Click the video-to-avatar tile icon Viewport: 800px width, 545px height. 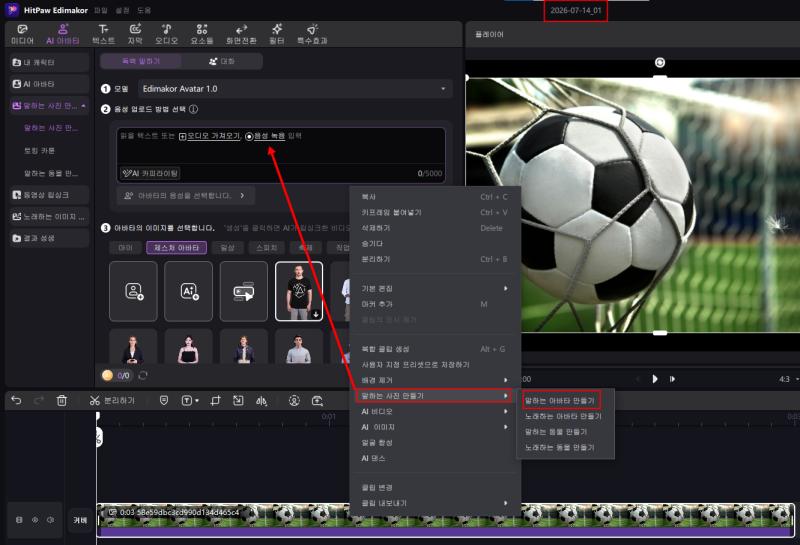click(243, 291)
